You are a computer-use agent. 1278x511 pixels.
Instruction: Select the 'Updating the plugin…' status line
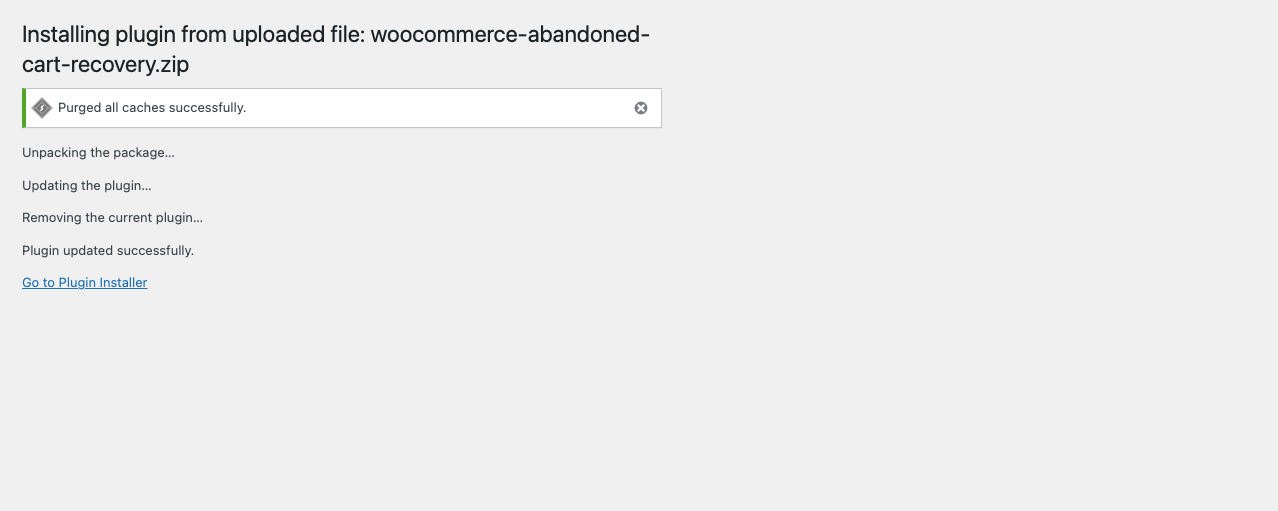tap(87, 186)
